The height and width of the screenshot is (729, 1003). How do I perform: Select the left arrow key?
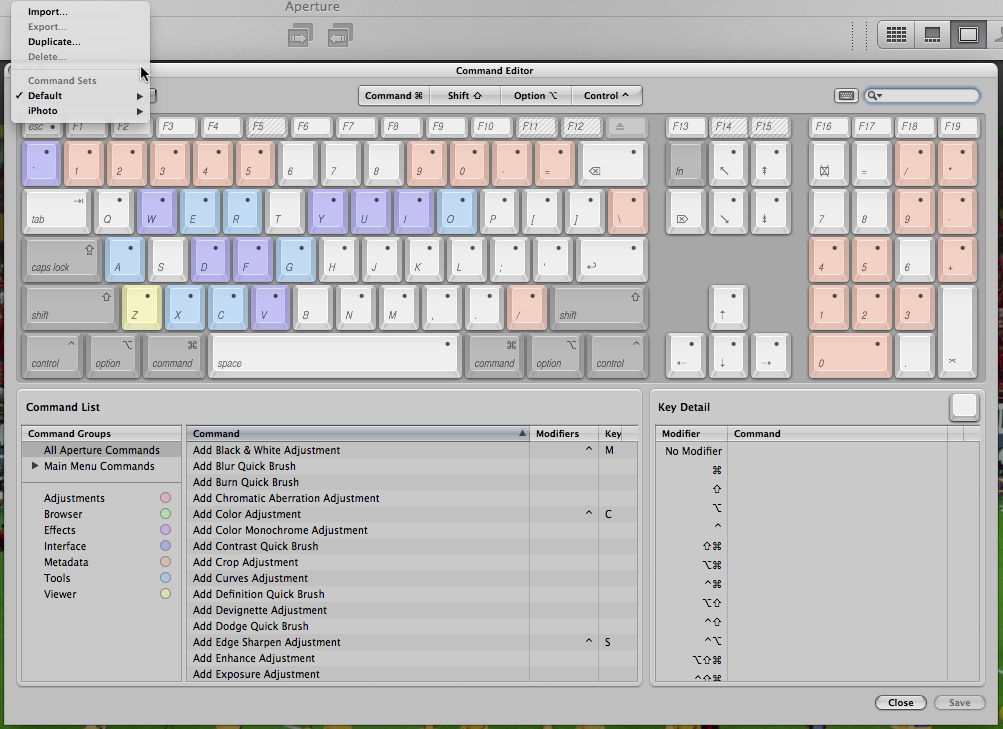685,356
